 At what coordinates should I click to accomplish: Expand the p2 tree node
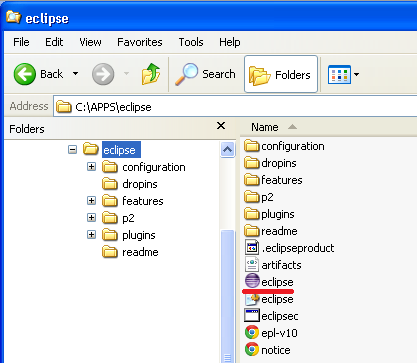tap(91, 217)
